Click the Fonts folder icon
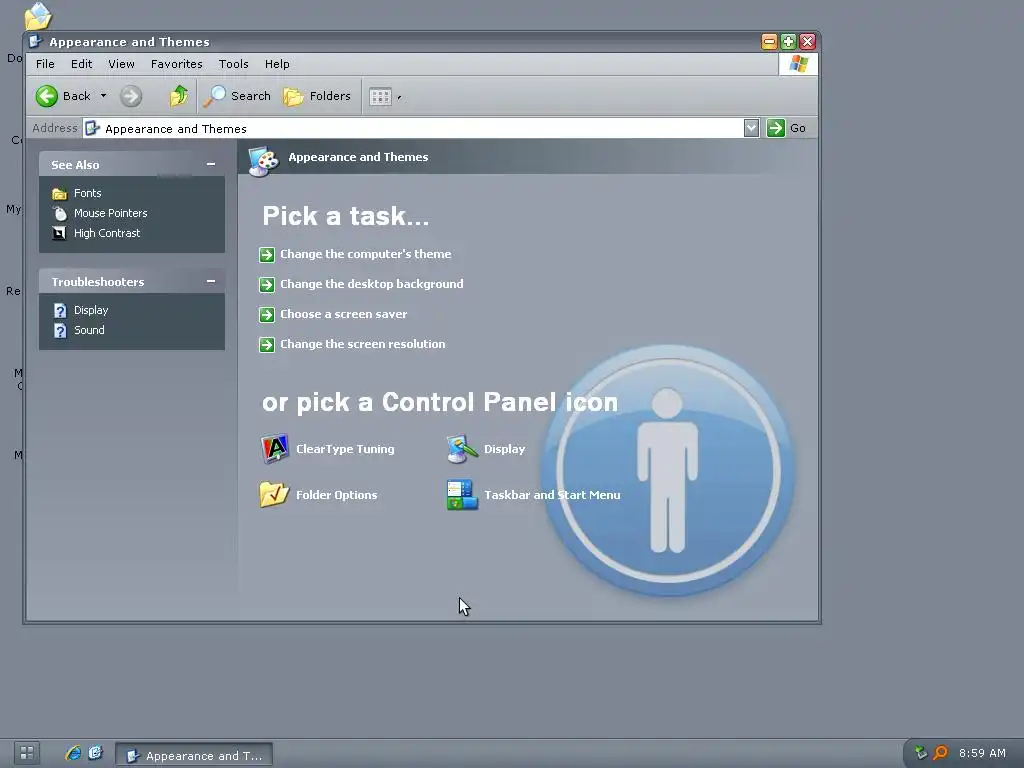The image size is (1024, 768). point(59,194)
